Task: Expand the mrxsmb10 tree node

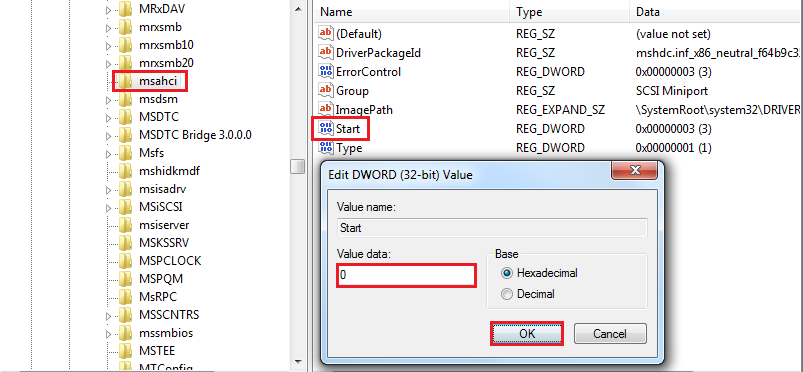Action: (108, 46)
